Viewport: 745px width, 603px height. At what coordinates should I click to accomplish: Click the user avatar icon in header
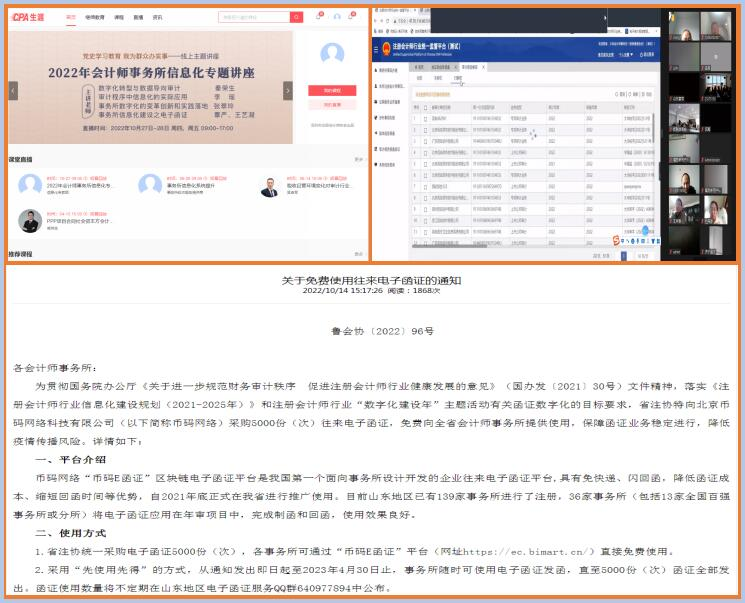coord(337,17)
